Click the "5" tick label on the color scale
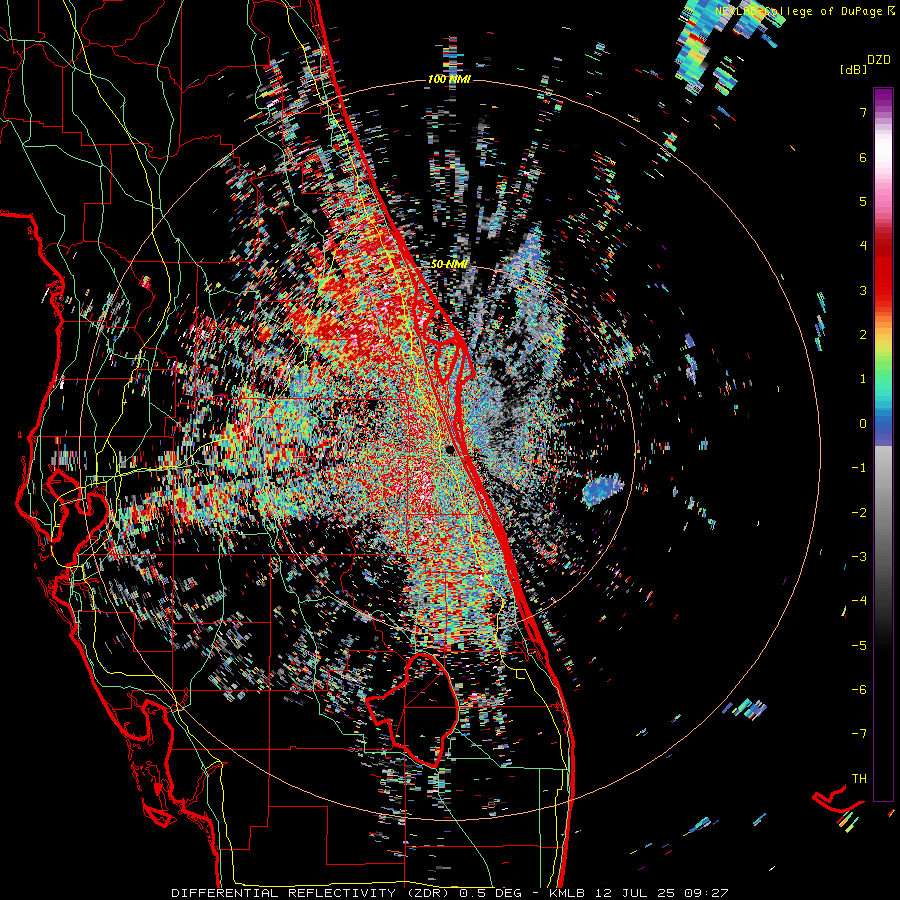900x900 pixels. pyautogui.click(x=863, y=201)
